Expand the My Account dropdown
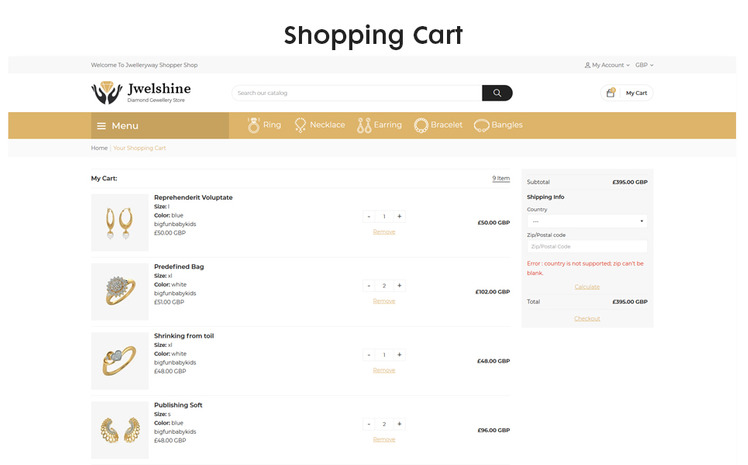 (x=607, y=65)
